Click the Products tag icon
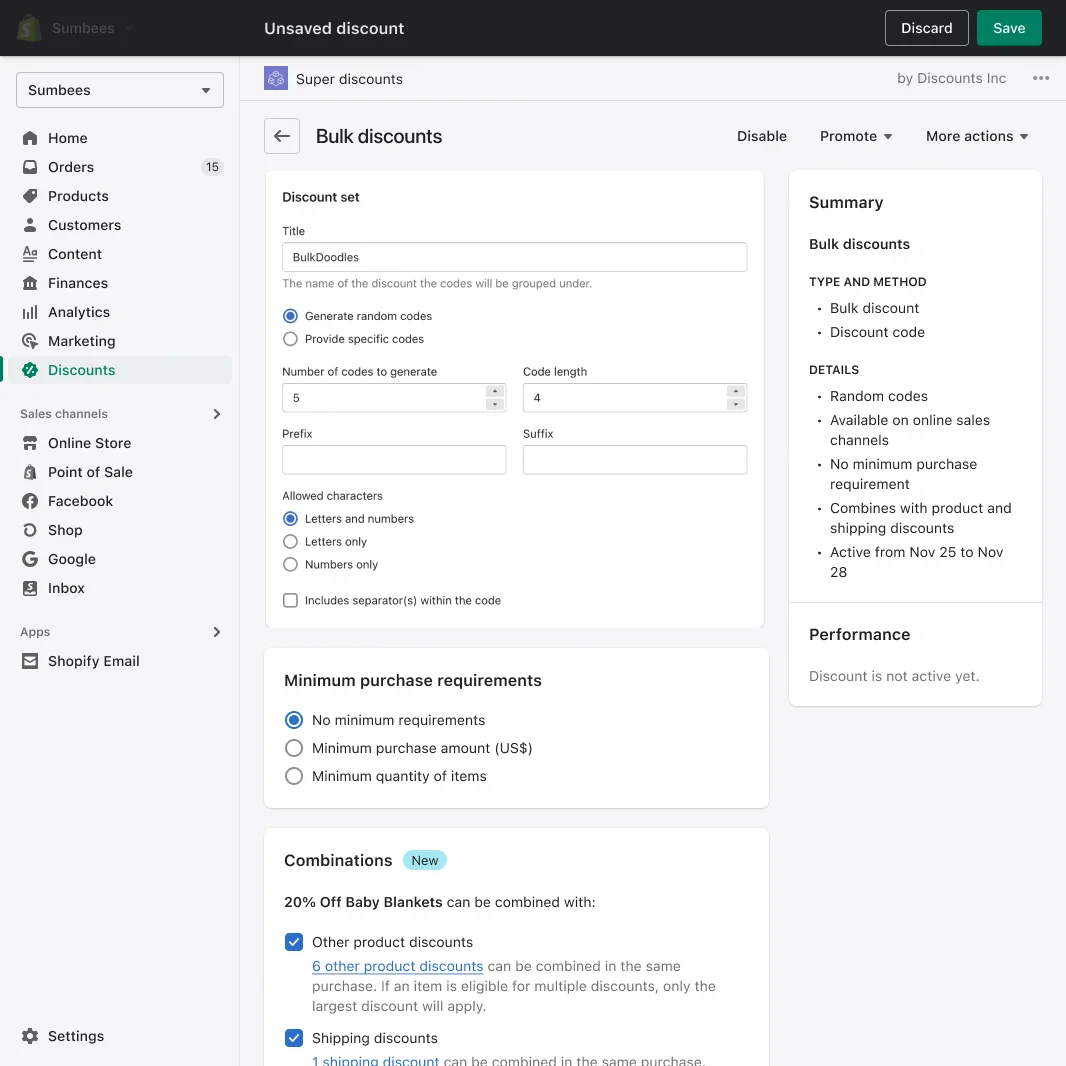 30,196
